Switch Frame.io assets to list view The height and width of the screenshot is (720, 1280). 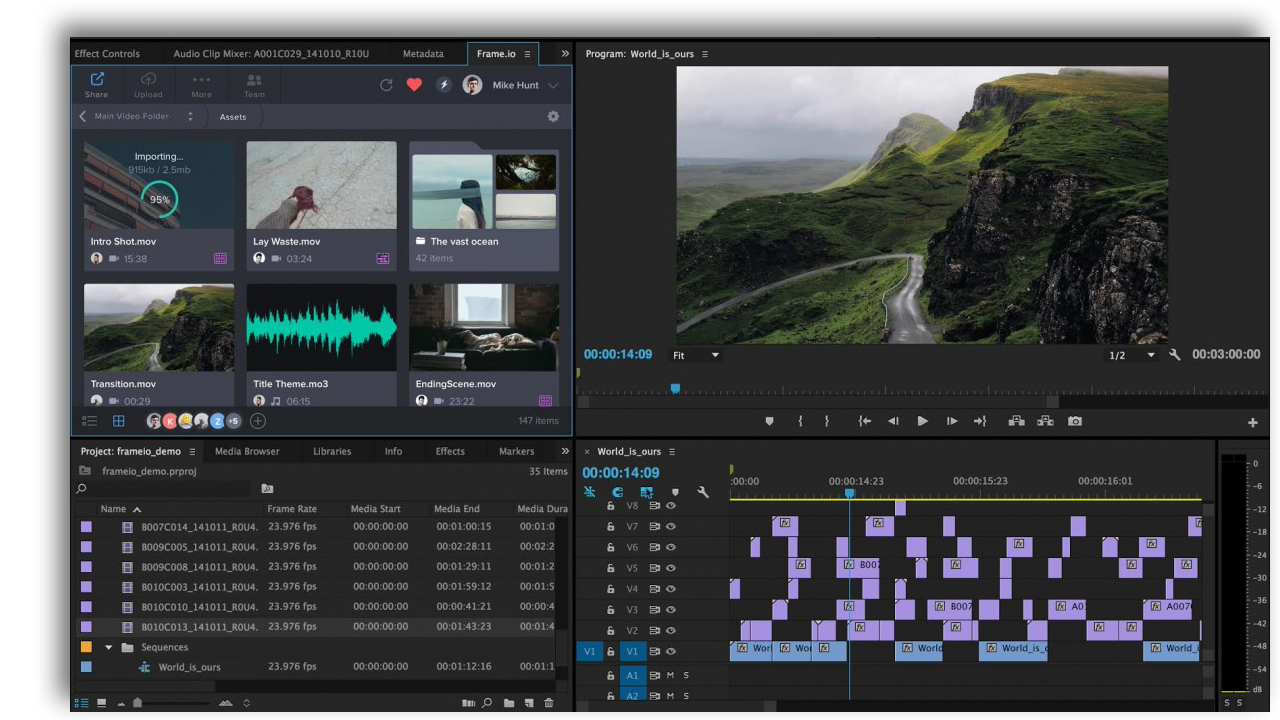[x=90, y=421]
